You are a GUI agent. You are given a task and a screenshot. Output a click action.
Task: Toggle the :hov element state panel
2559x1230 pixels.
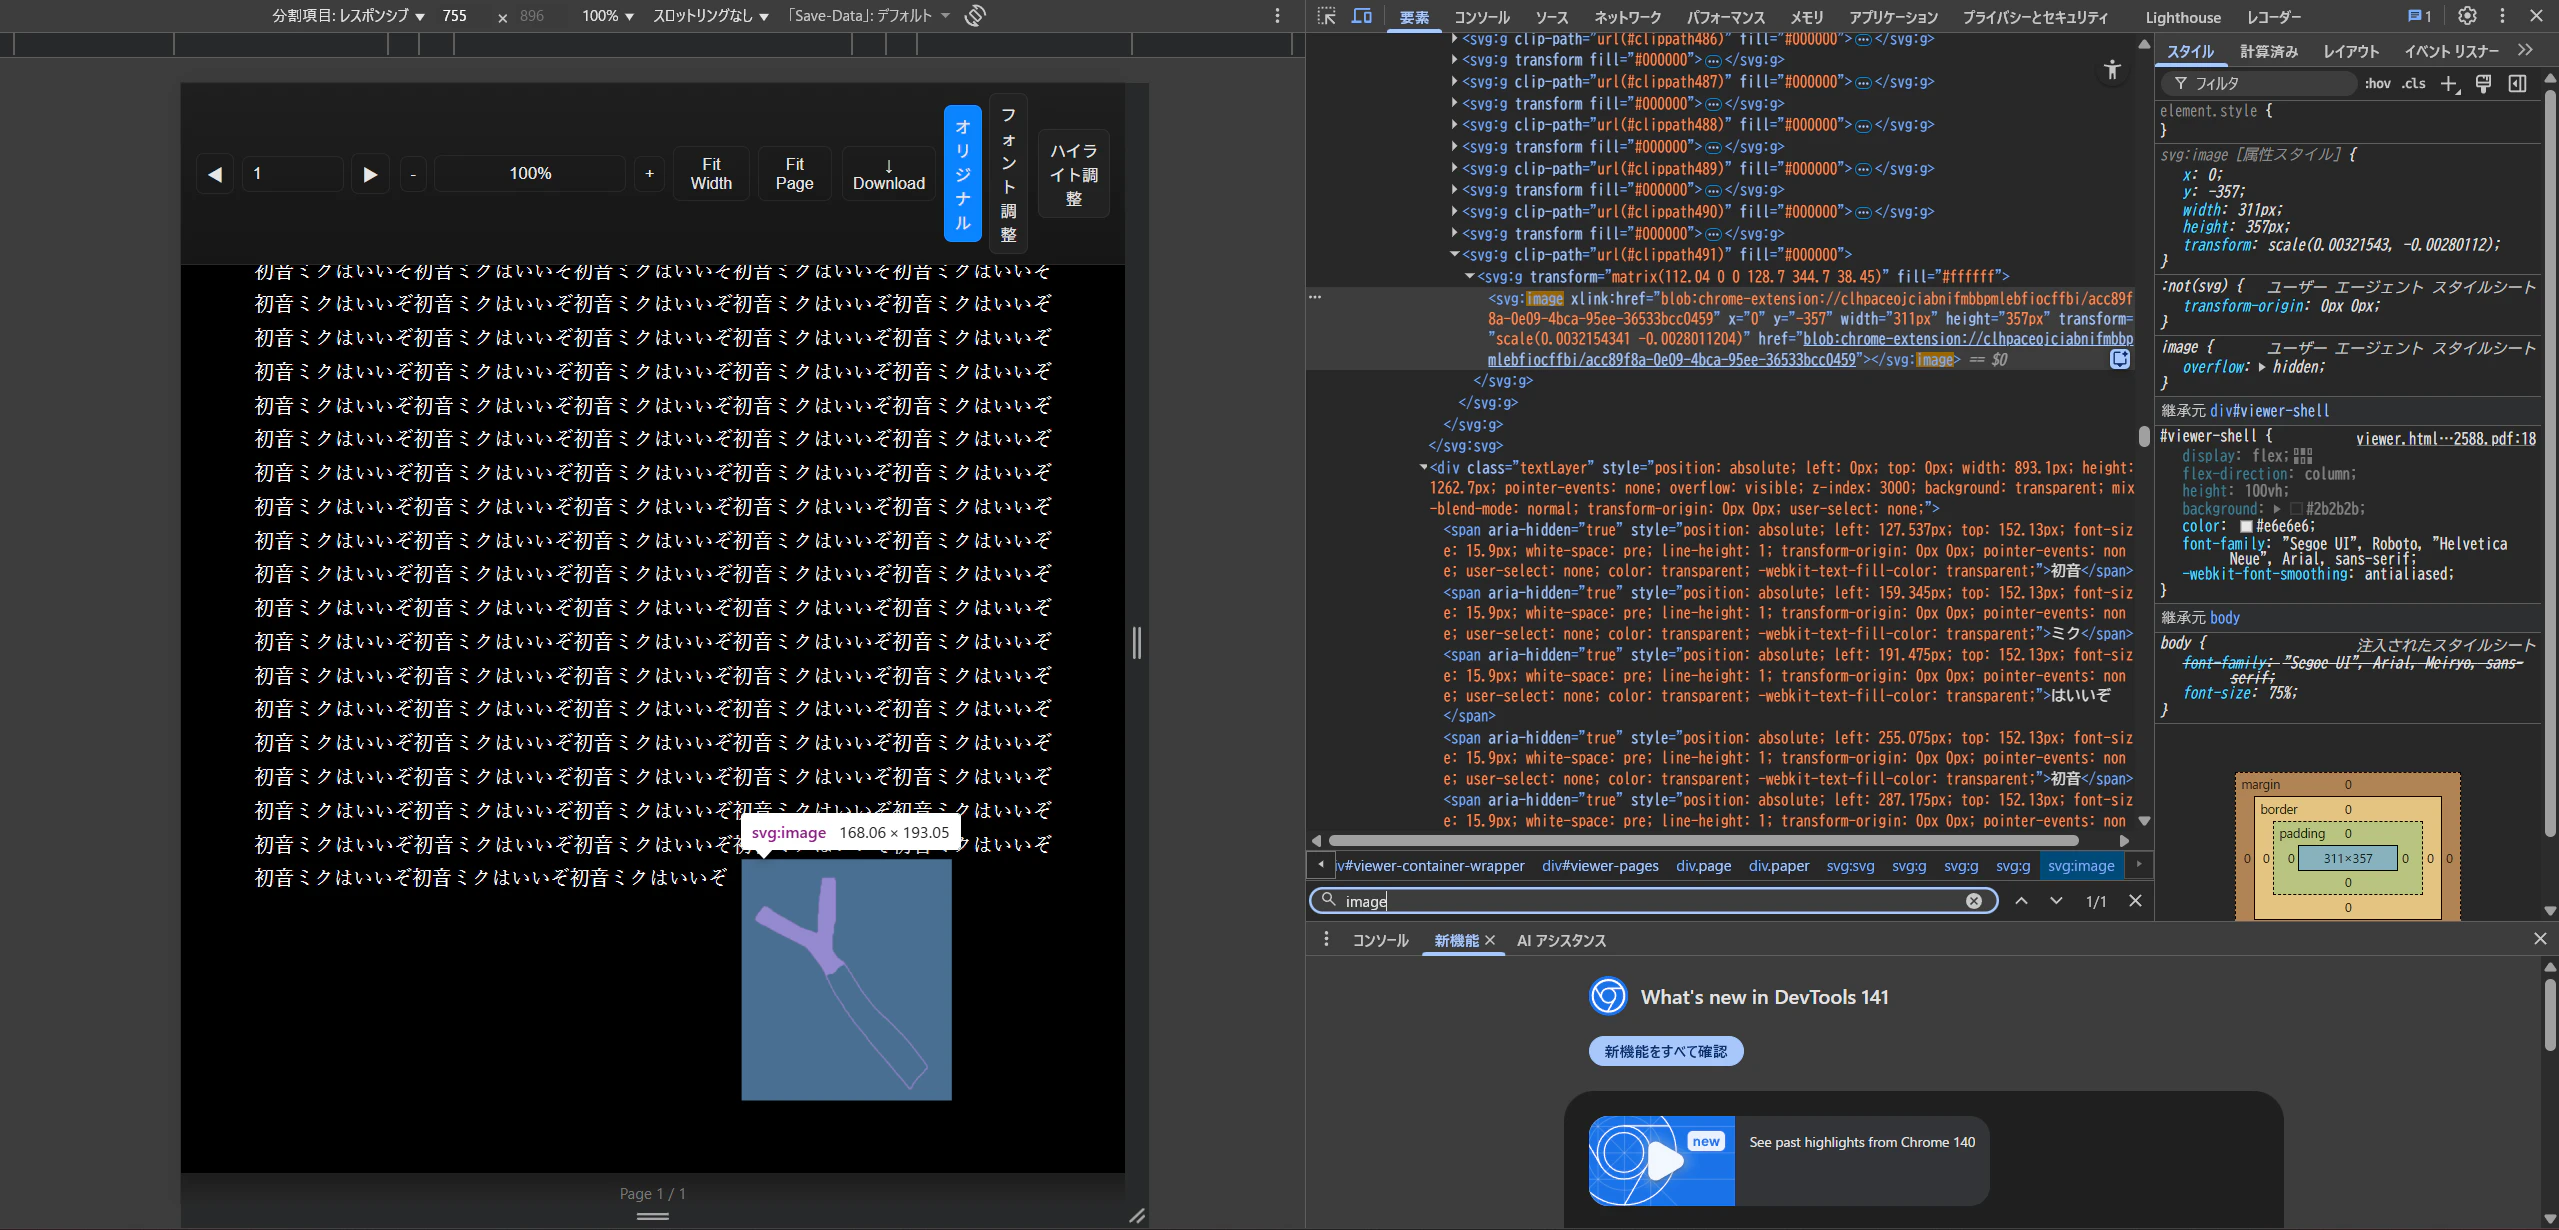tap(2378, 84)
